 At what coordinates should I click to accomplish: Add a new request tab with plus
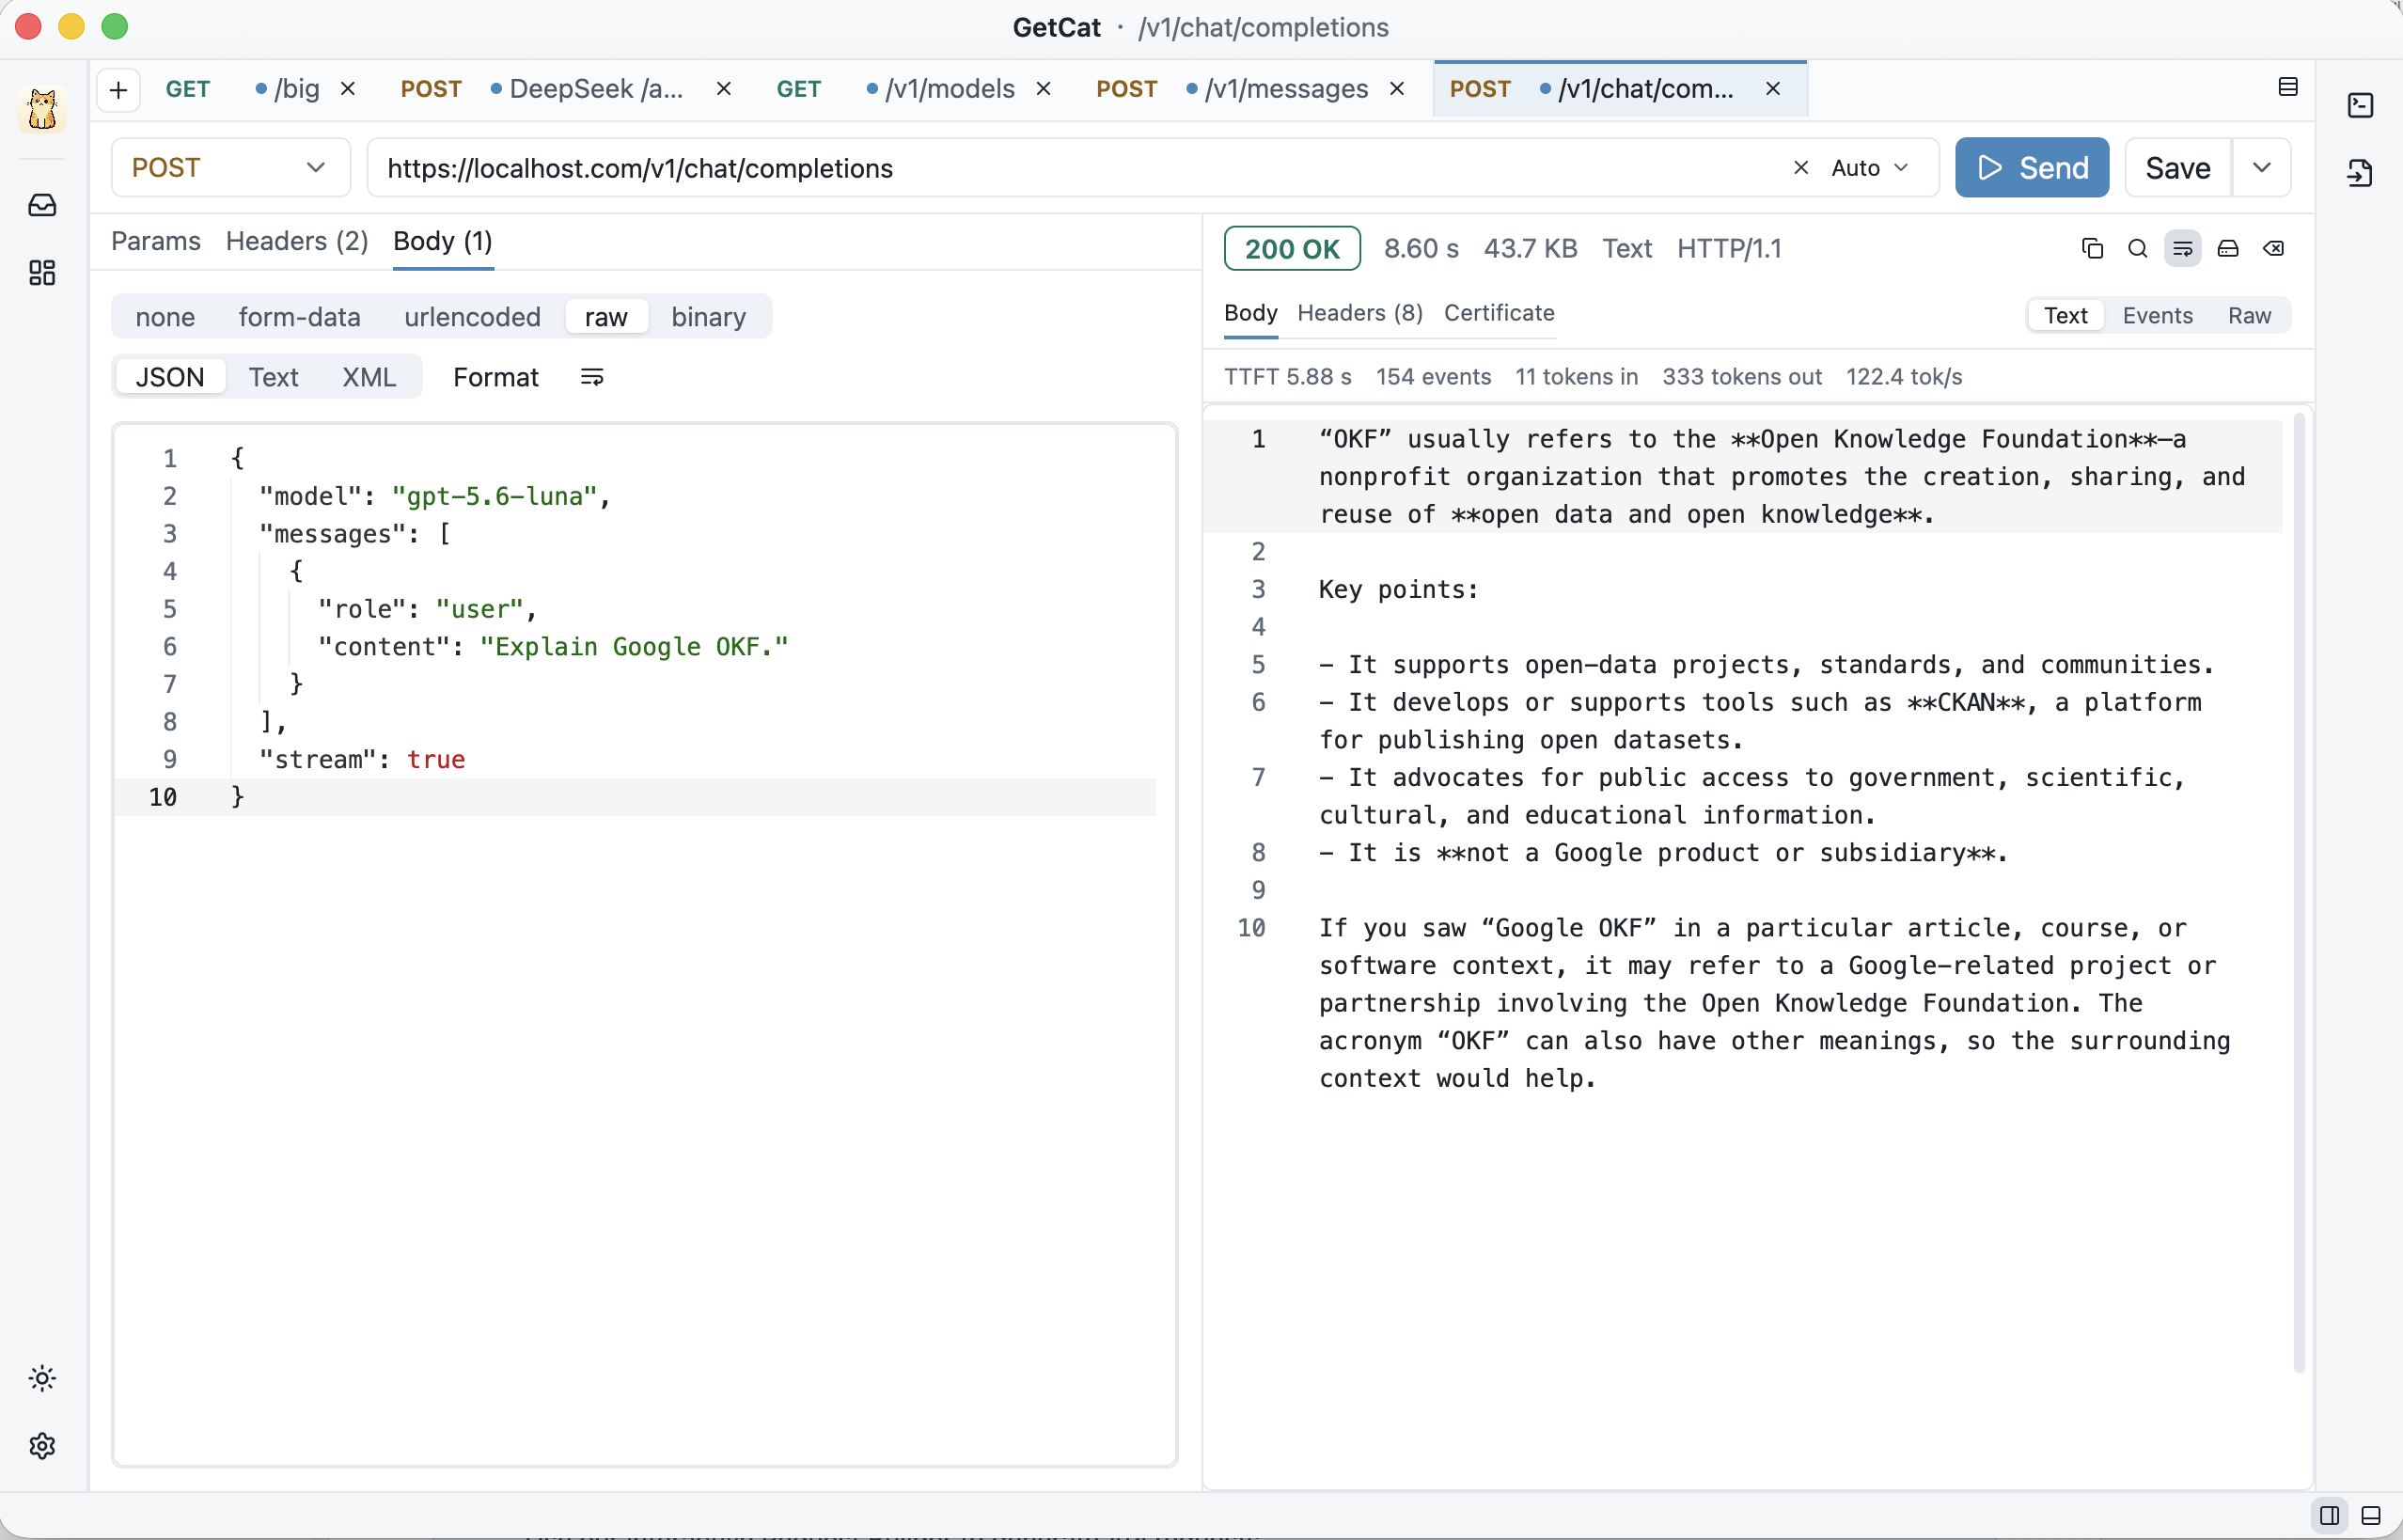(x=118, y=89)
